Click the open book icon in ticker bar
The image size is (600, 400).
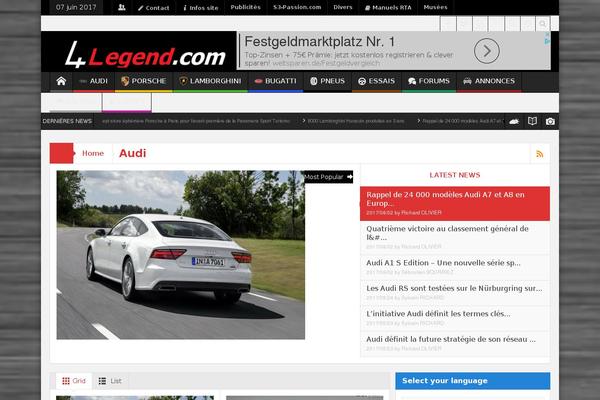point(532,121)
